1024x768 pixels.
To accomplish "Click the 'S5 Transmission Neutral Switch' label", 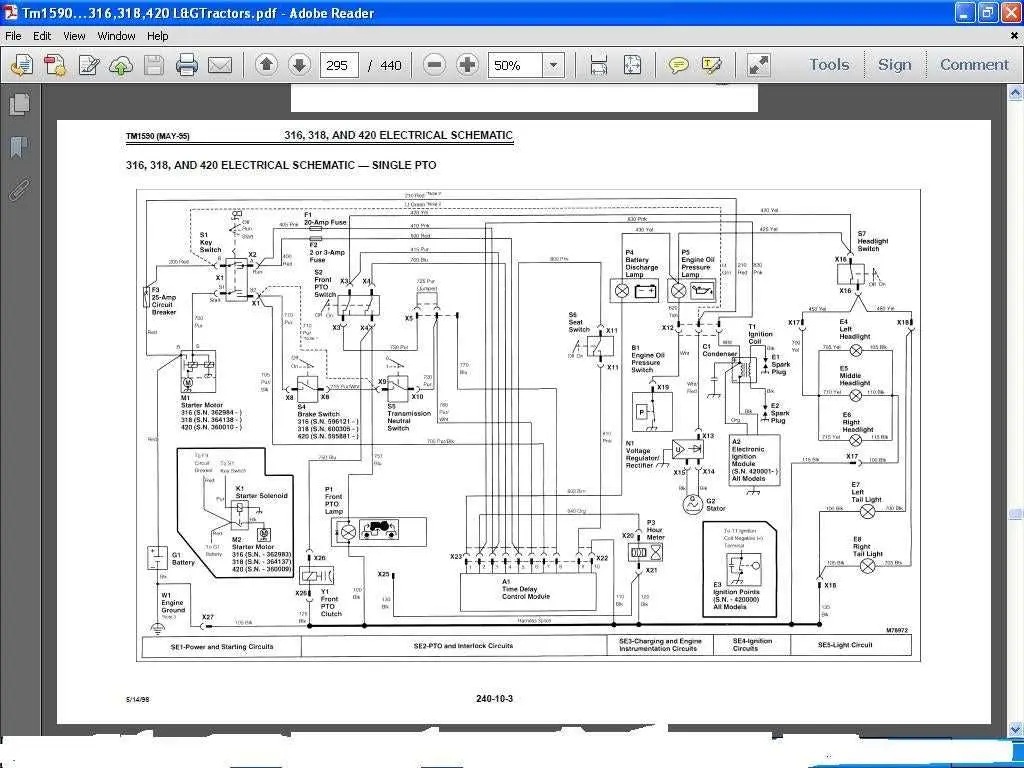I will click(x=409, y=417).
